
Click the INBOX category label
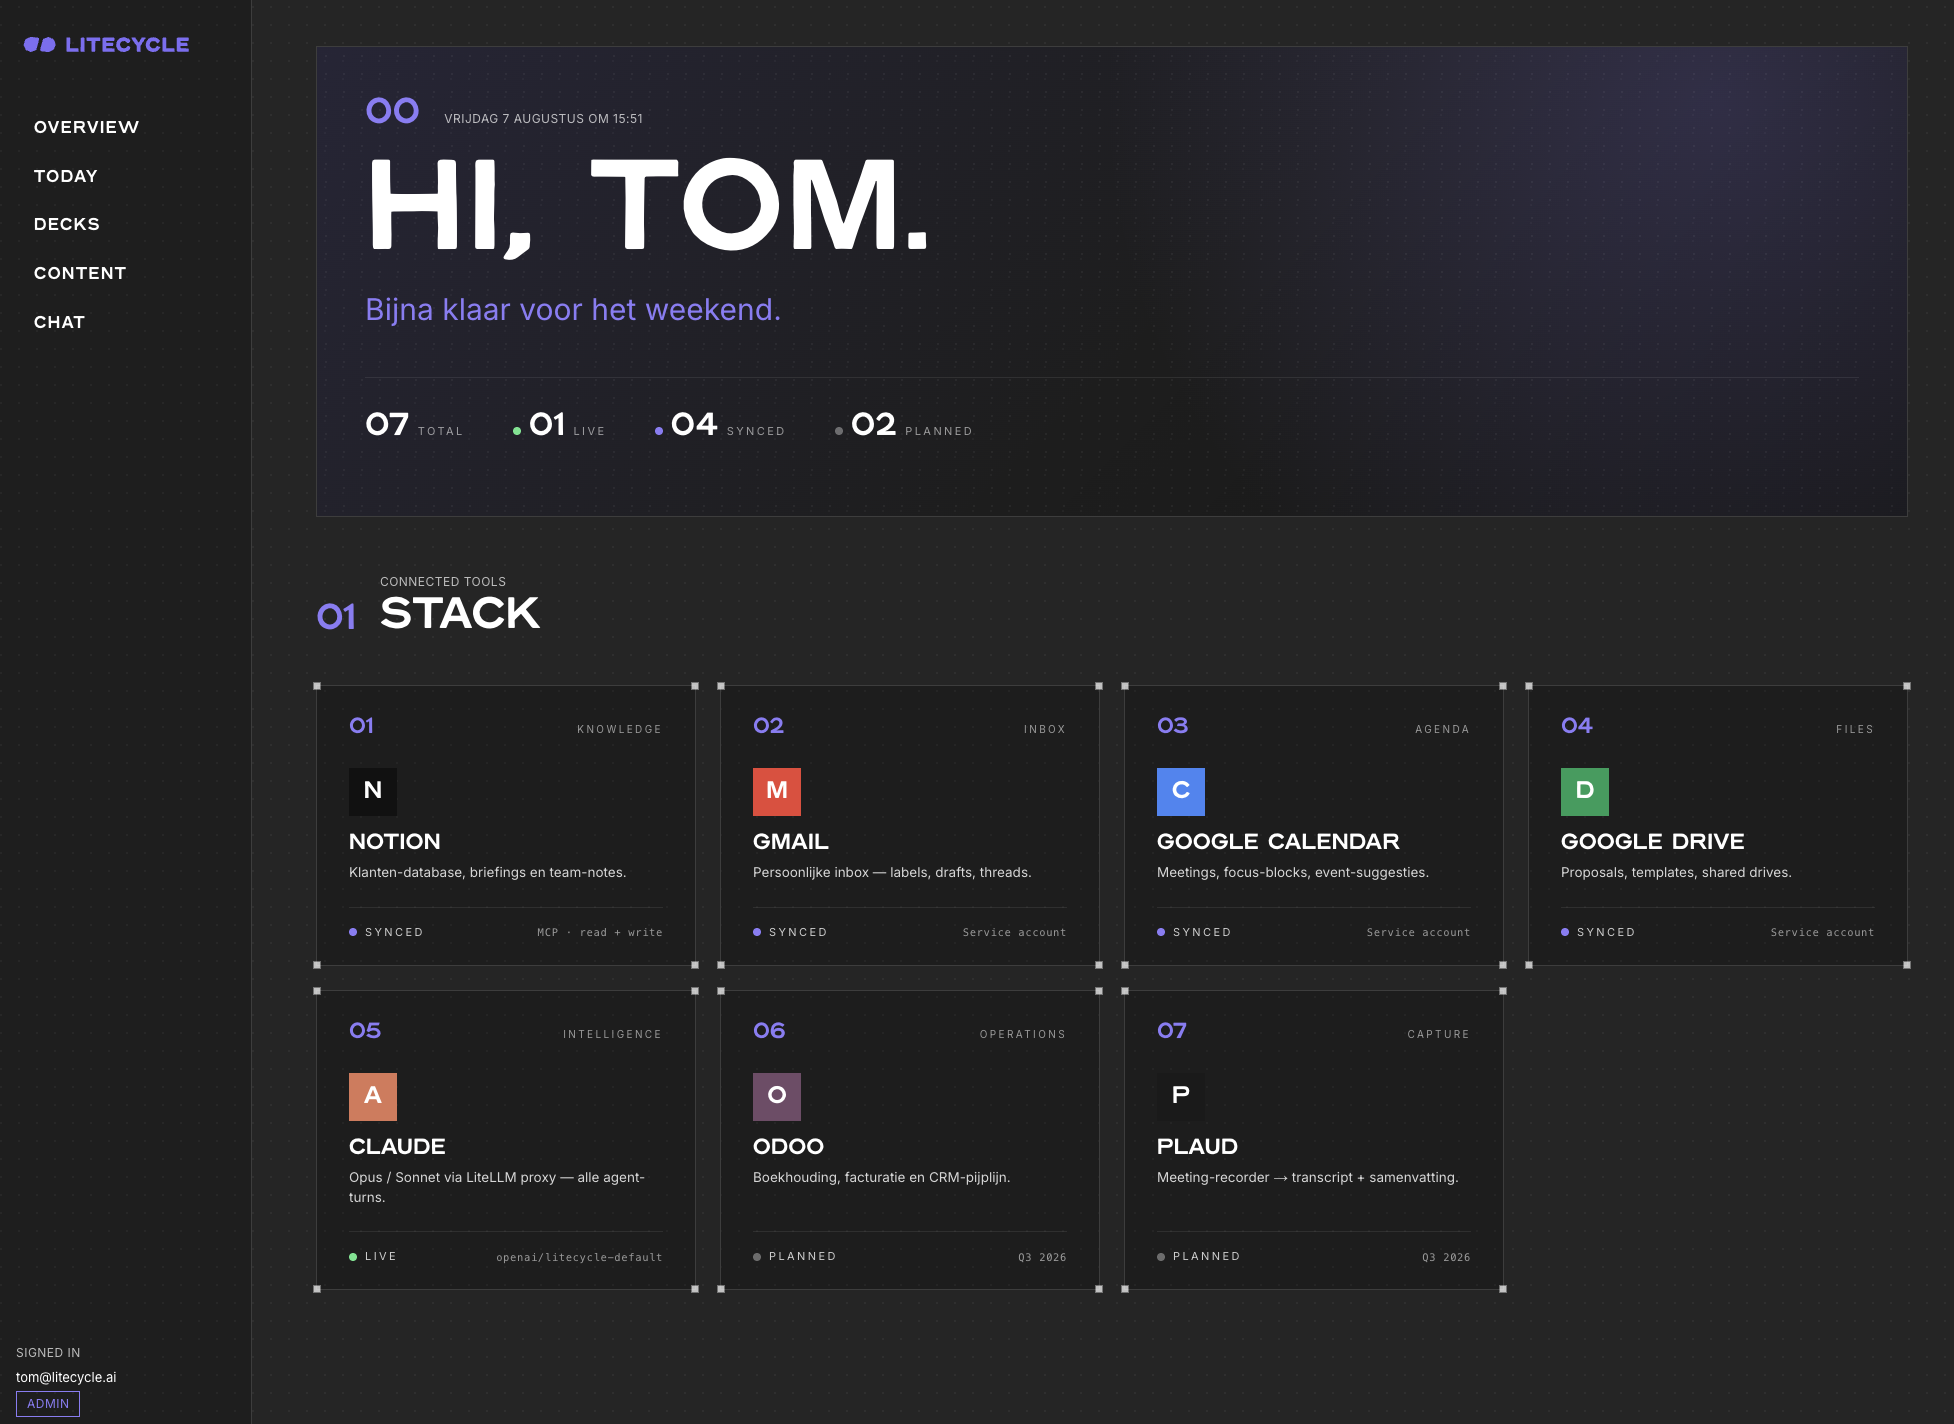click(x=1045, y=729)
